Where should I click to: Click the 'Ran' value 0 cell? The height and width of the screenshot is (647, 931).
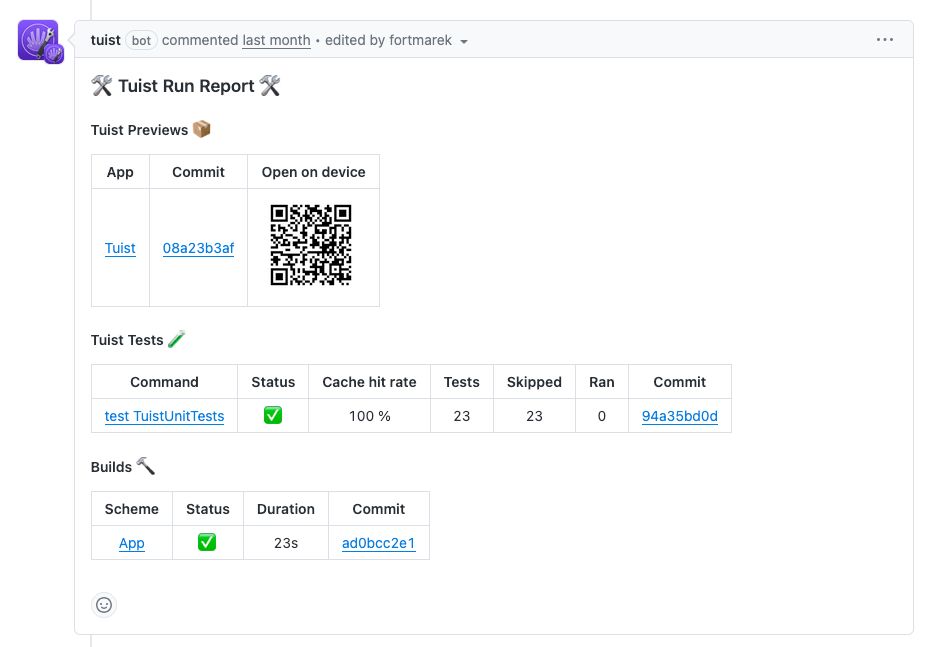click(x=601, y=416)
